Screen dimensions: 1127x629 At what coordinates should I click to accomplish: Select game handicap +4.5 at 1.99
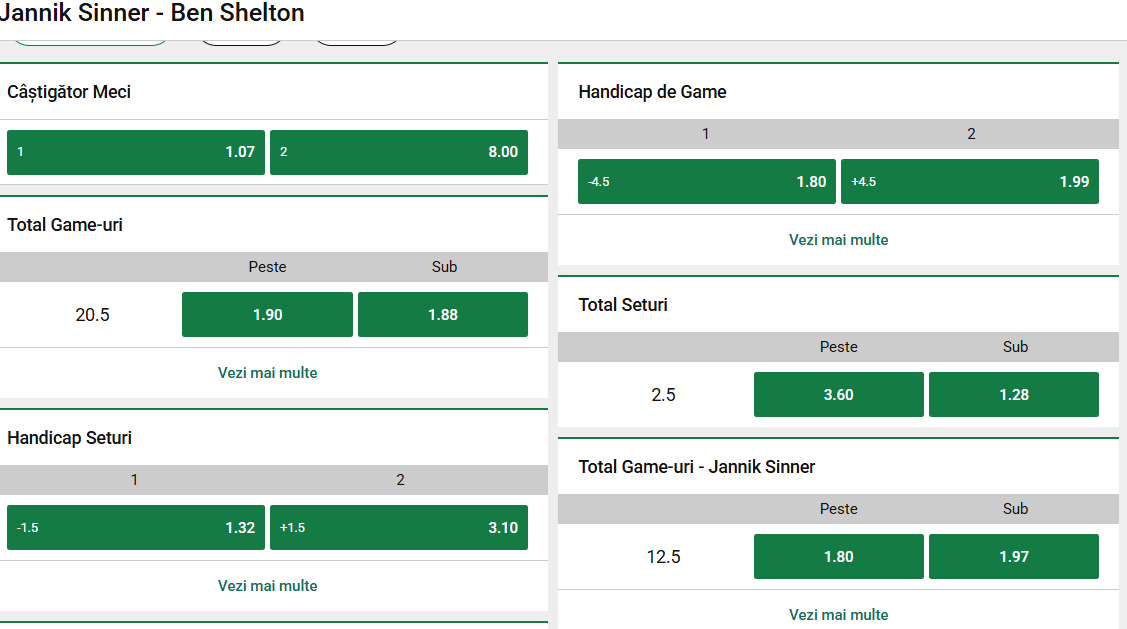pyautogui.click(x=970, y=181)
